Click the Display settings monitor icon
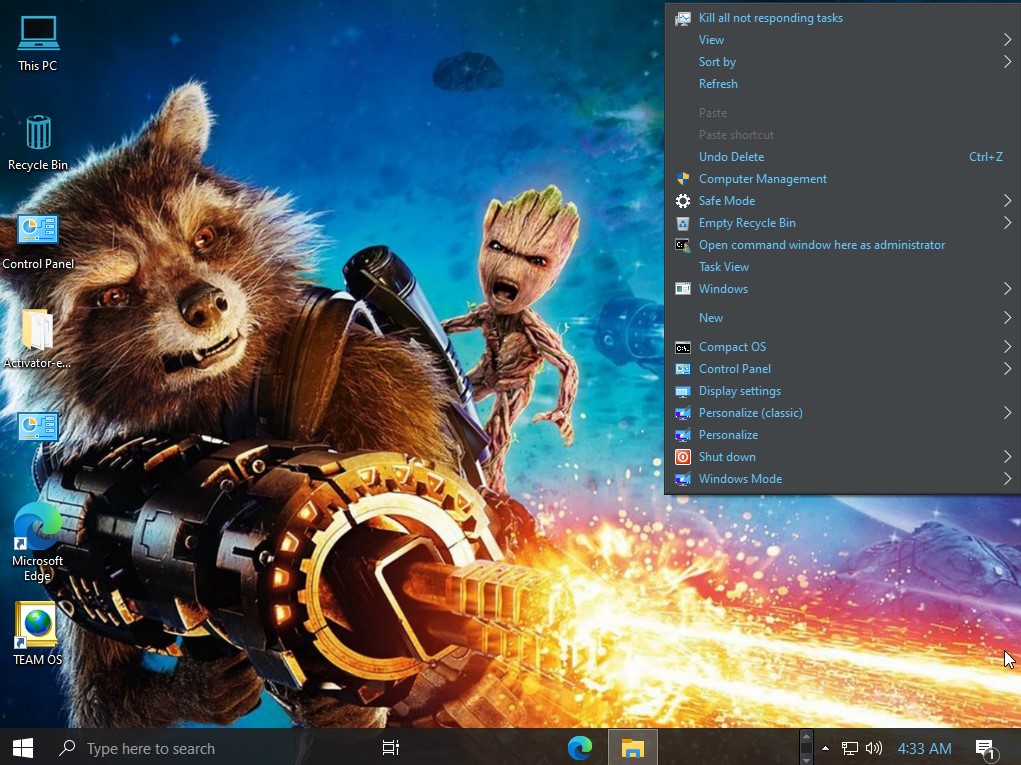The height and width of the screenshot is (765, 1021). click(682, 391)
